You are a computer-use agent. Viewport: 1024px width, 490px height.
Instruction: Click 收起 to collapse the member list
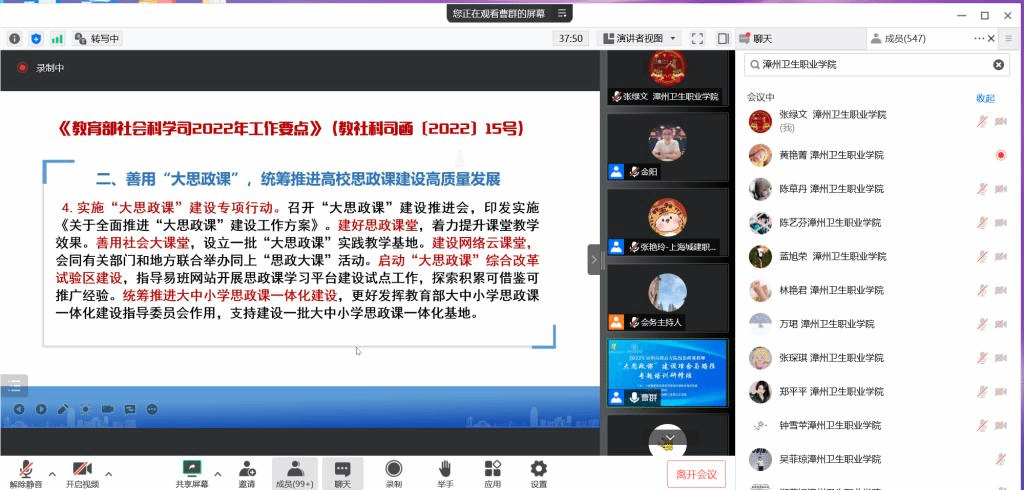pyautogui.click(x=985, y=98)
